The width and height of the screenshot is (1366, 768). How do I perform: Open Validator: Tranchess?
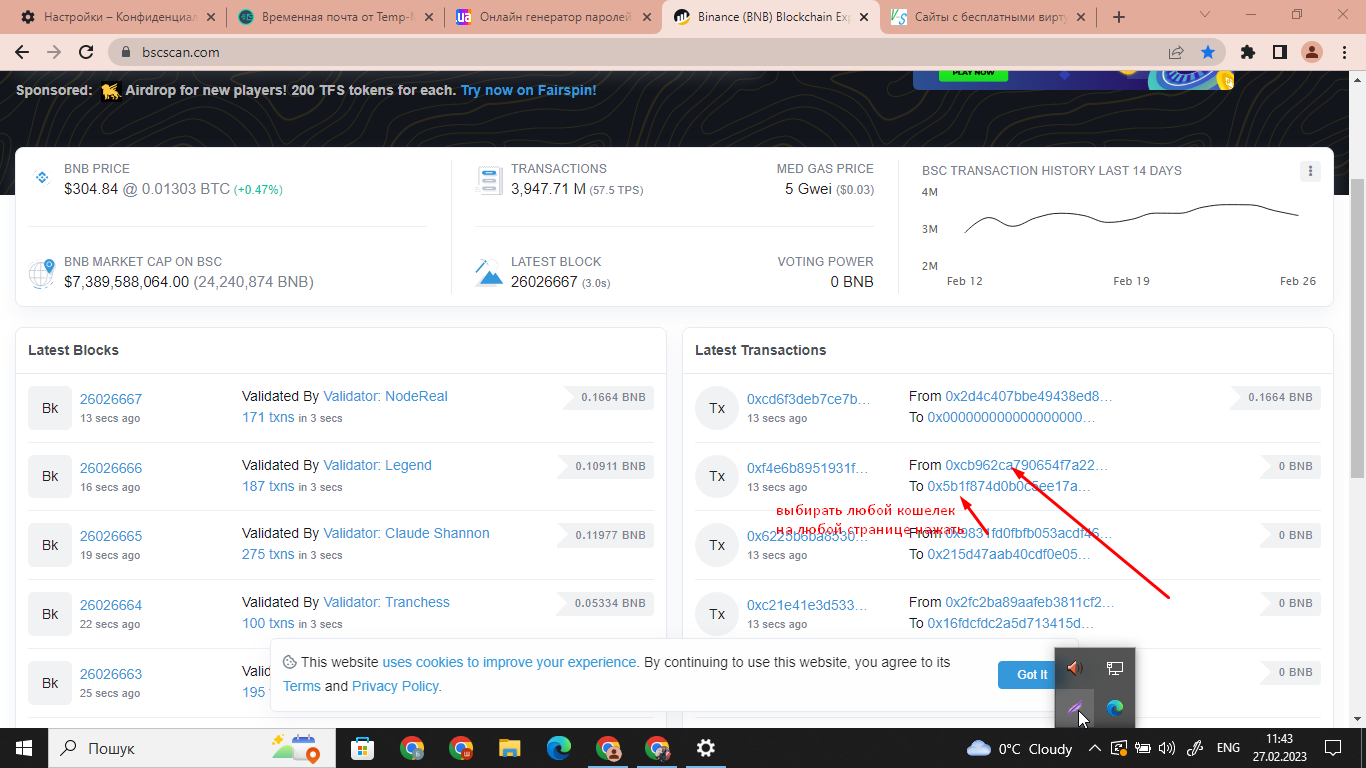coord(386,602)
